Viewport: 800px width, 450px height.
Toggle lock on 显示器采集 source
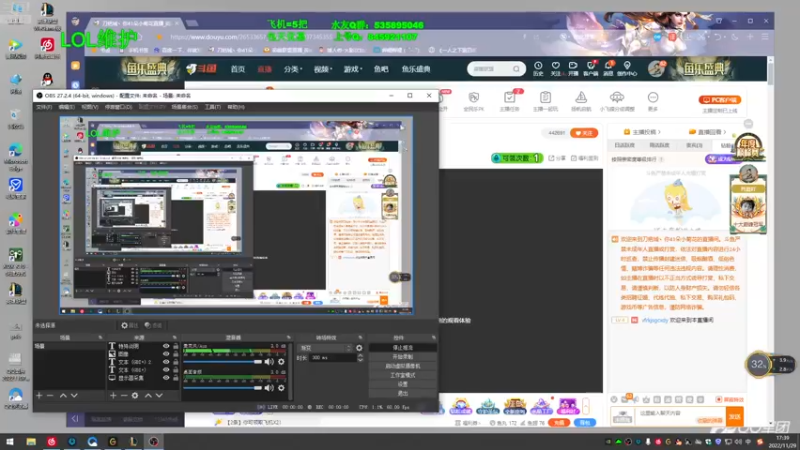(x=176, y=378)
